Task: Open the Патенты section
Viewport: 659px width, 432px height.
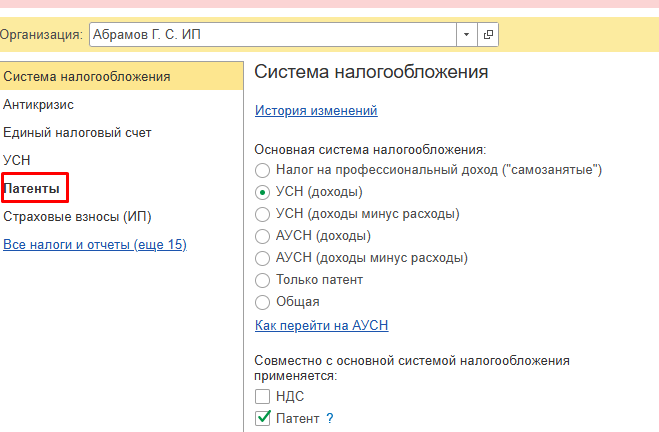Action: (x=32, y=189)
